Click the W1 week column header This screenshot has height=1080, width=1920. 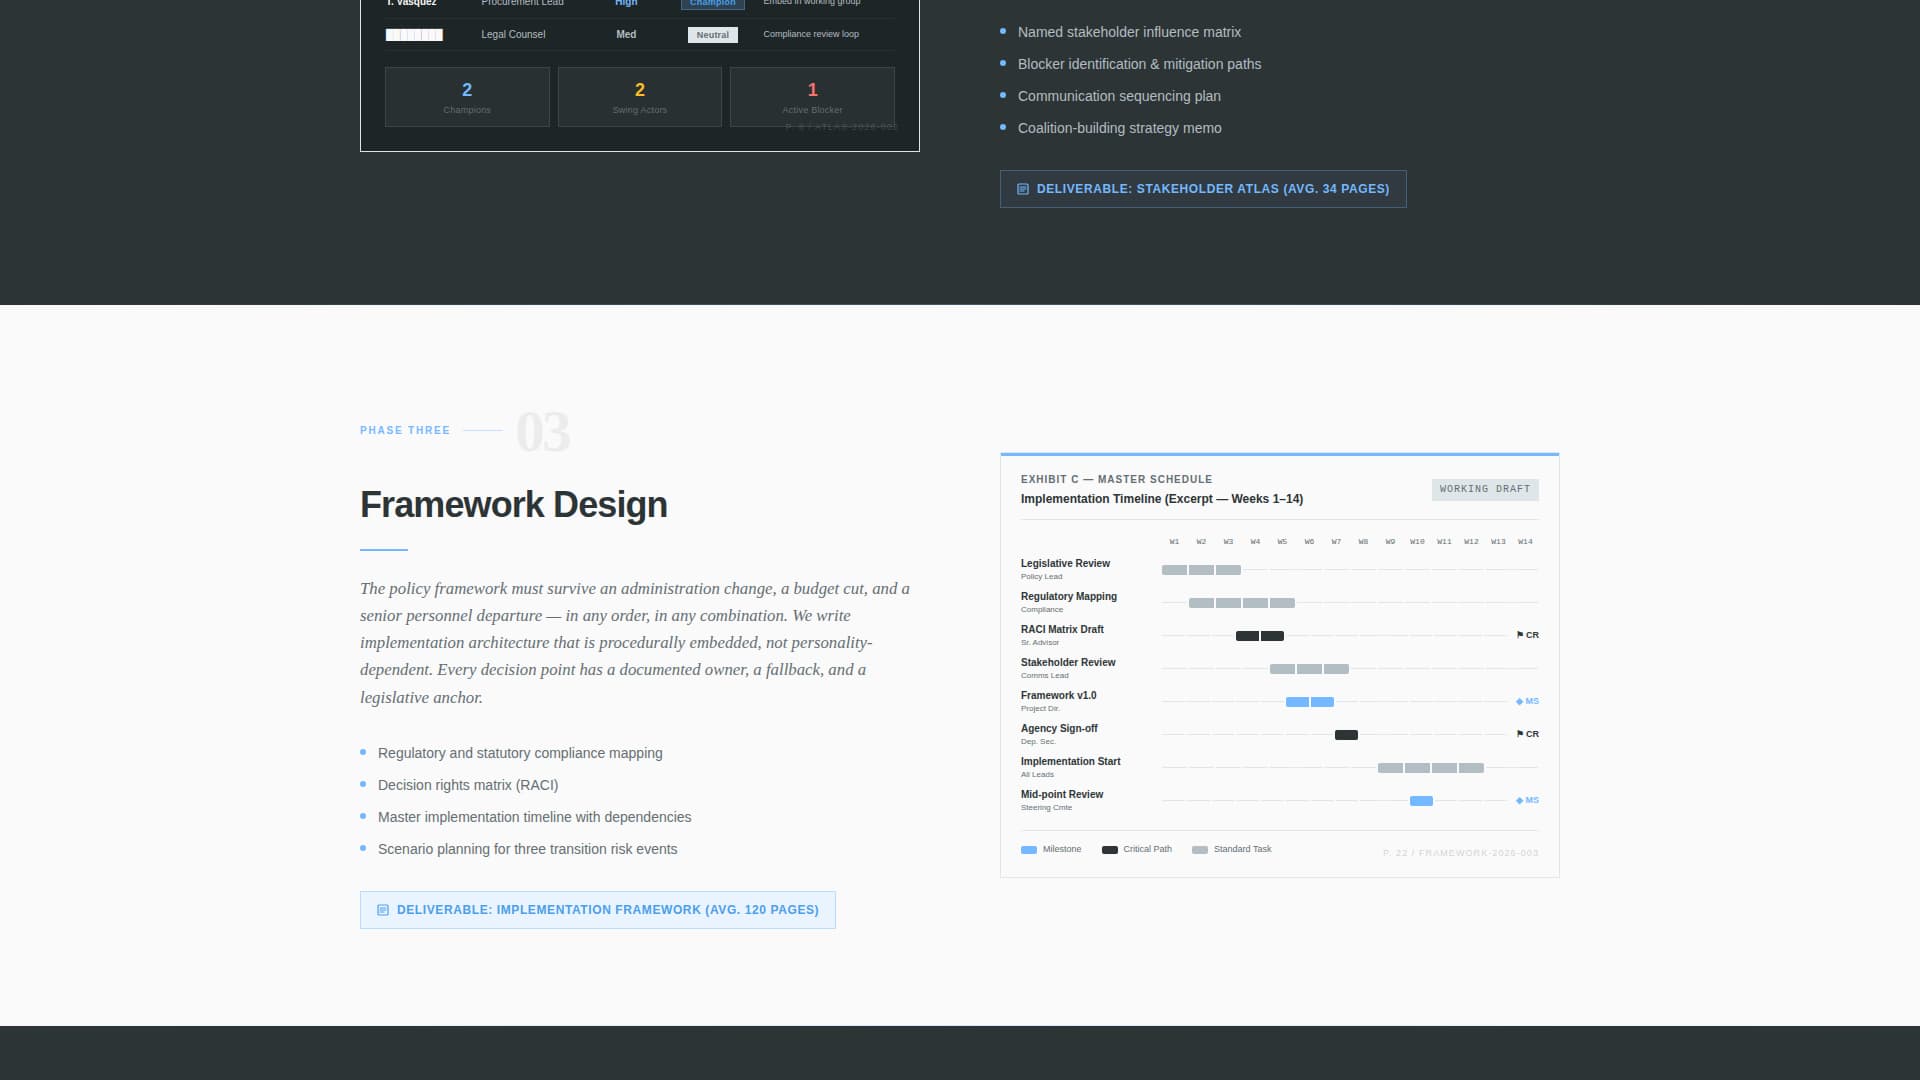coord(1174,542)
